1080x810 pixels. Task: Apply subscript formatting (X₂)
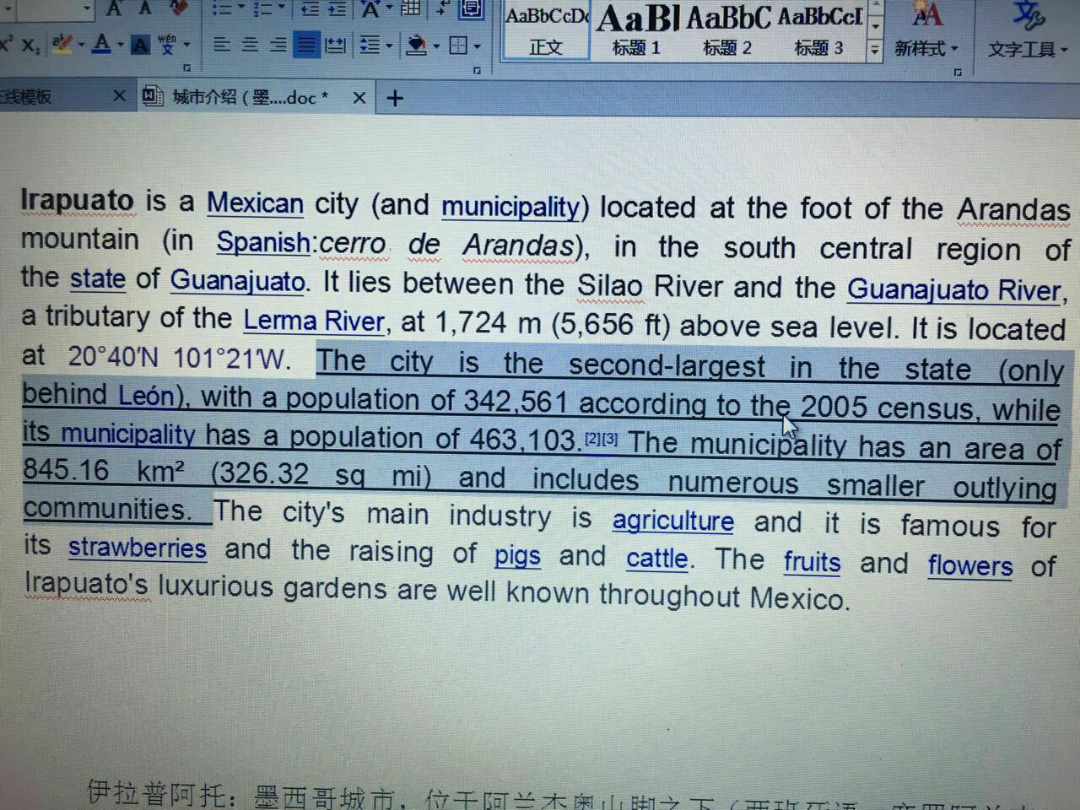click(30, 45)
